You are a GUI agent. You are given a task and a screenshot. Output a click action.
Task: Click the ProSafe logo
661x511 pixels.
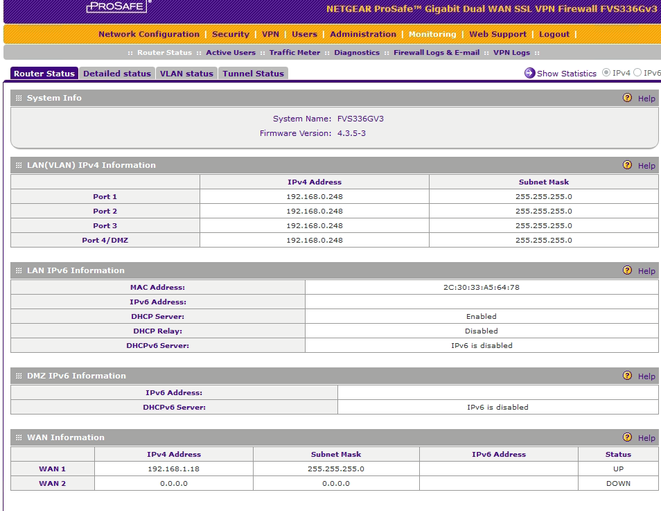117,6
